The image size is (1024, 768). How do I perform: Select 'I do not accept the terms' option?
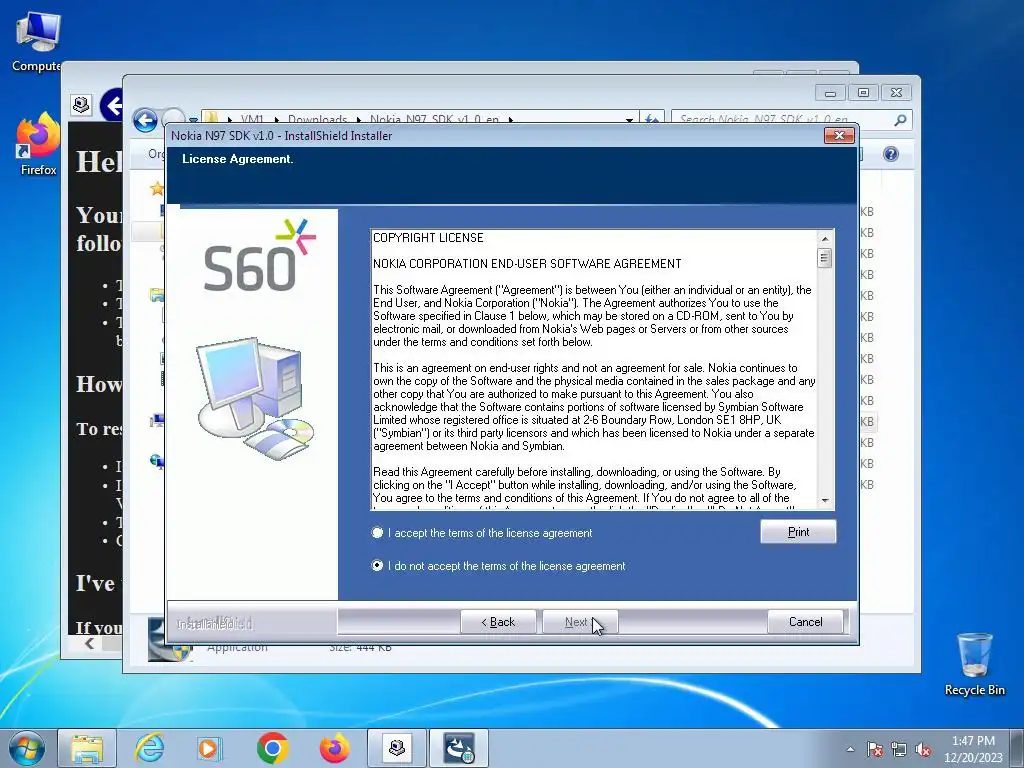click(377, 566)
